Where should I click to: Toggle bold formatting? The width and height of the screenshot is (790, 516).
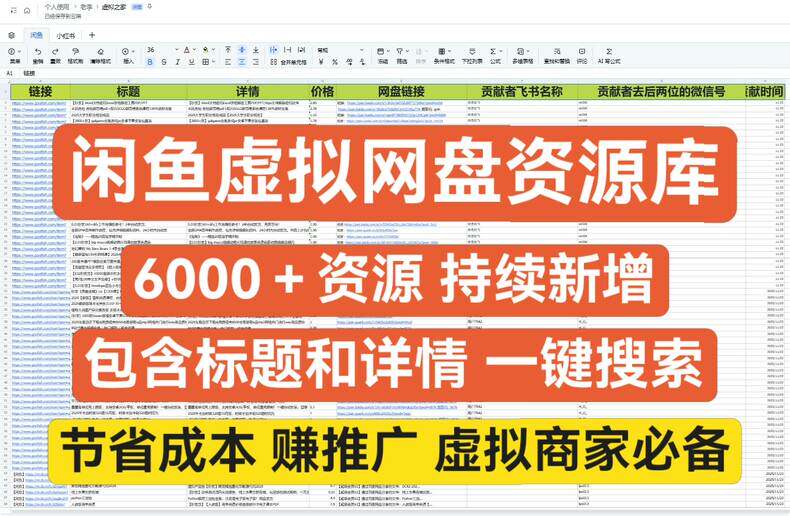pos(150,61)
